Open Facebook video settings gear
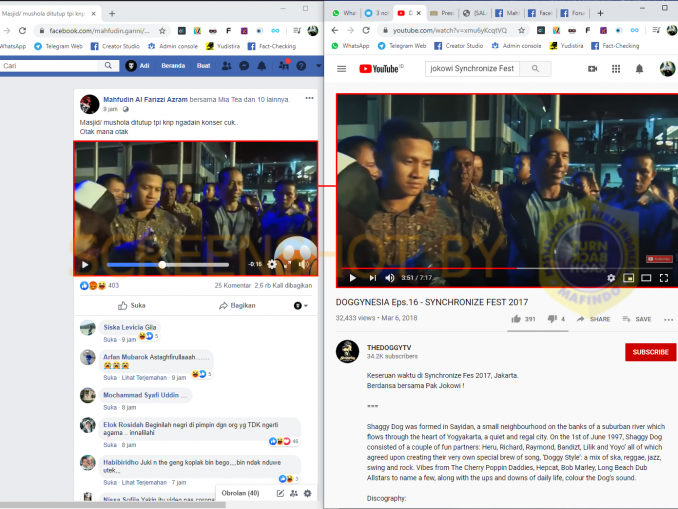The height and width of the screenshot is (509, 678). (272, 264)
